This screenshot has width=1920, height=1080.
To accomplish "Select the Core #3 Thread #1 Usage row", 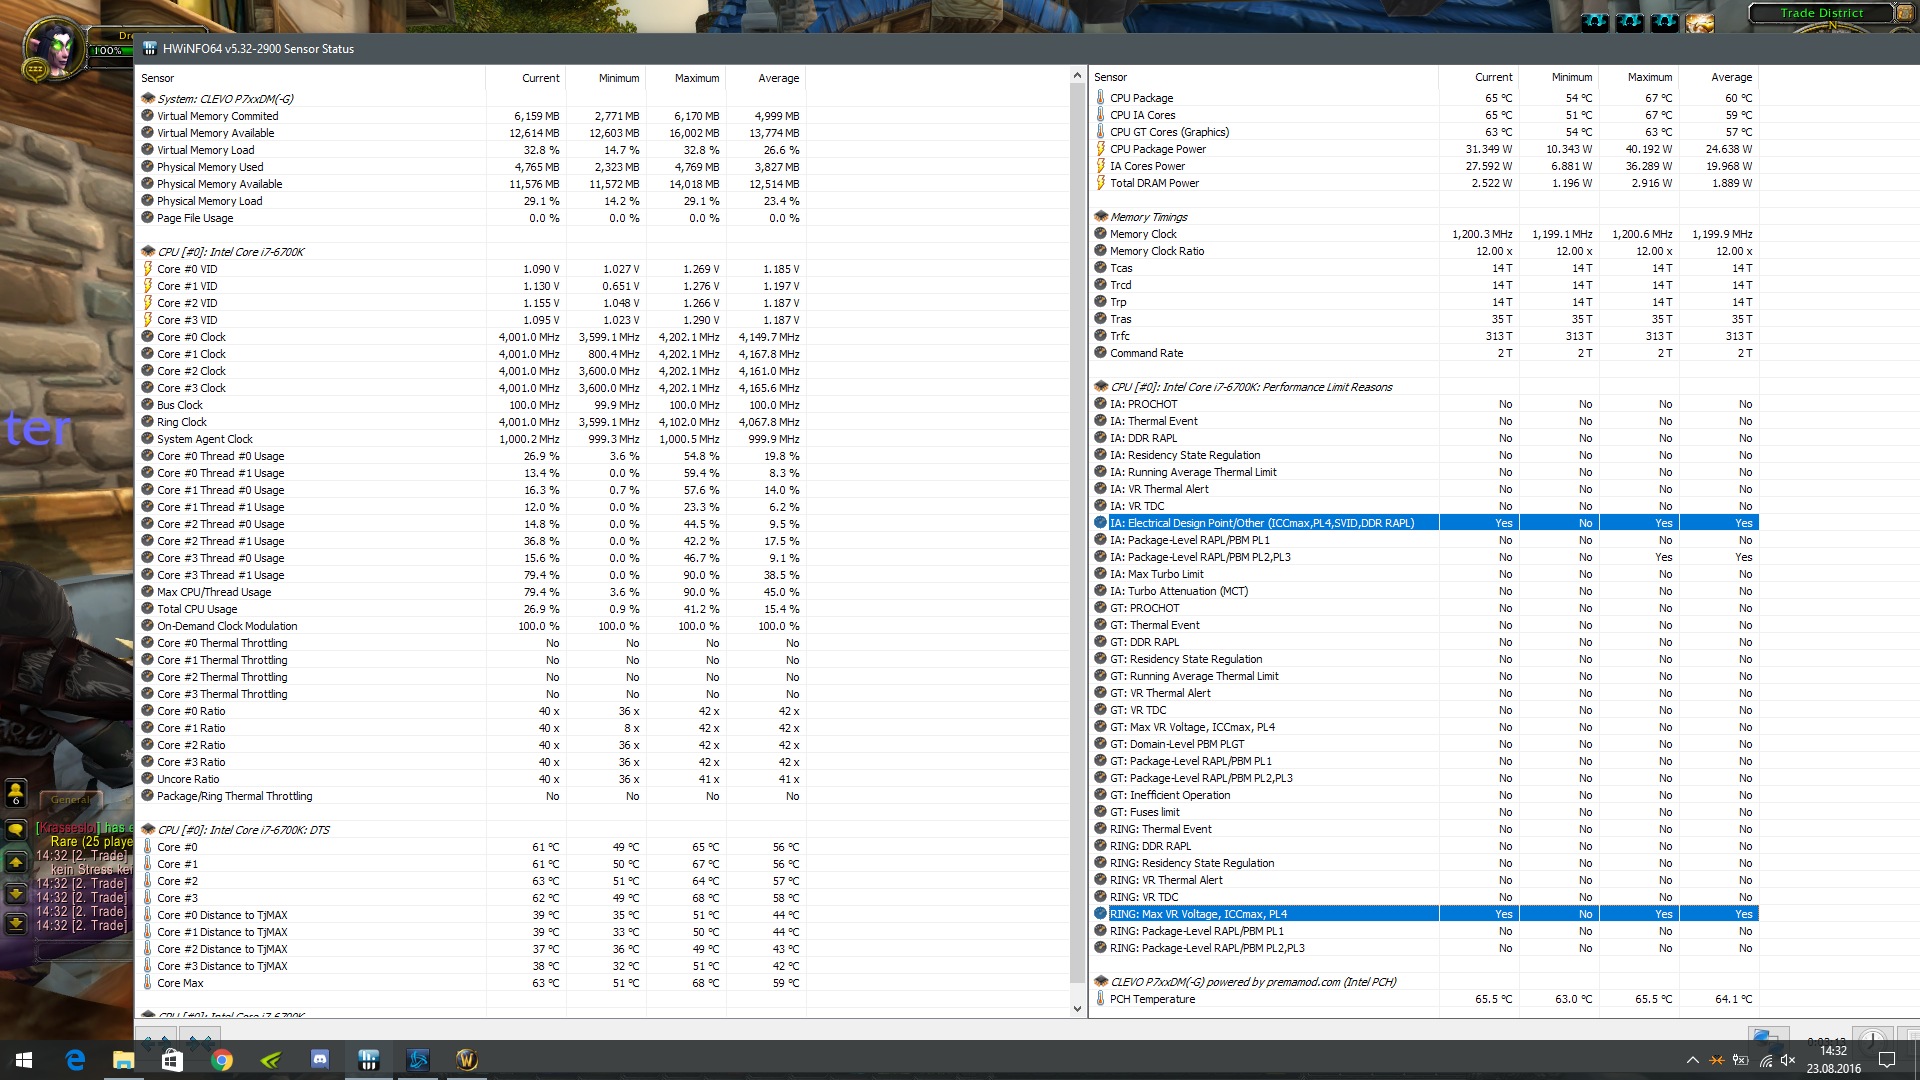I will pyautogui.click(x=470, y=575).
